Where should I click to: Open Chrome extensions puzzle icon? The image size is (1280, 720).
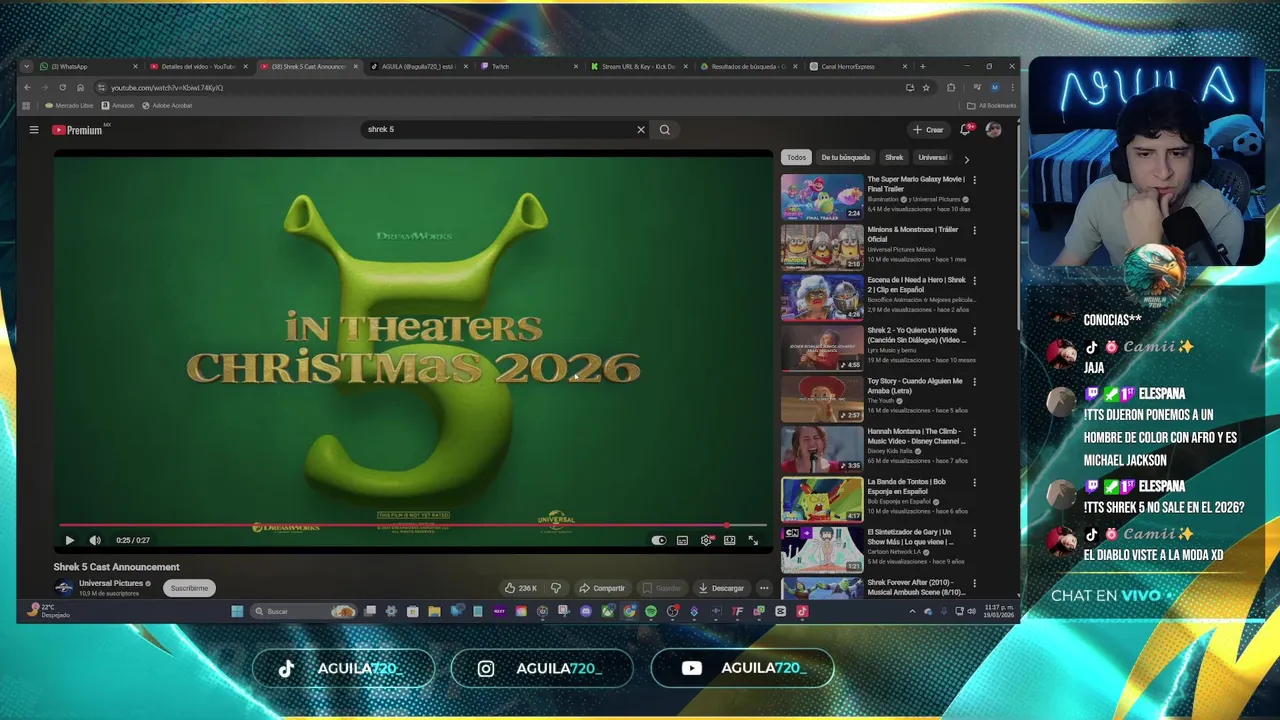[951, 87]
